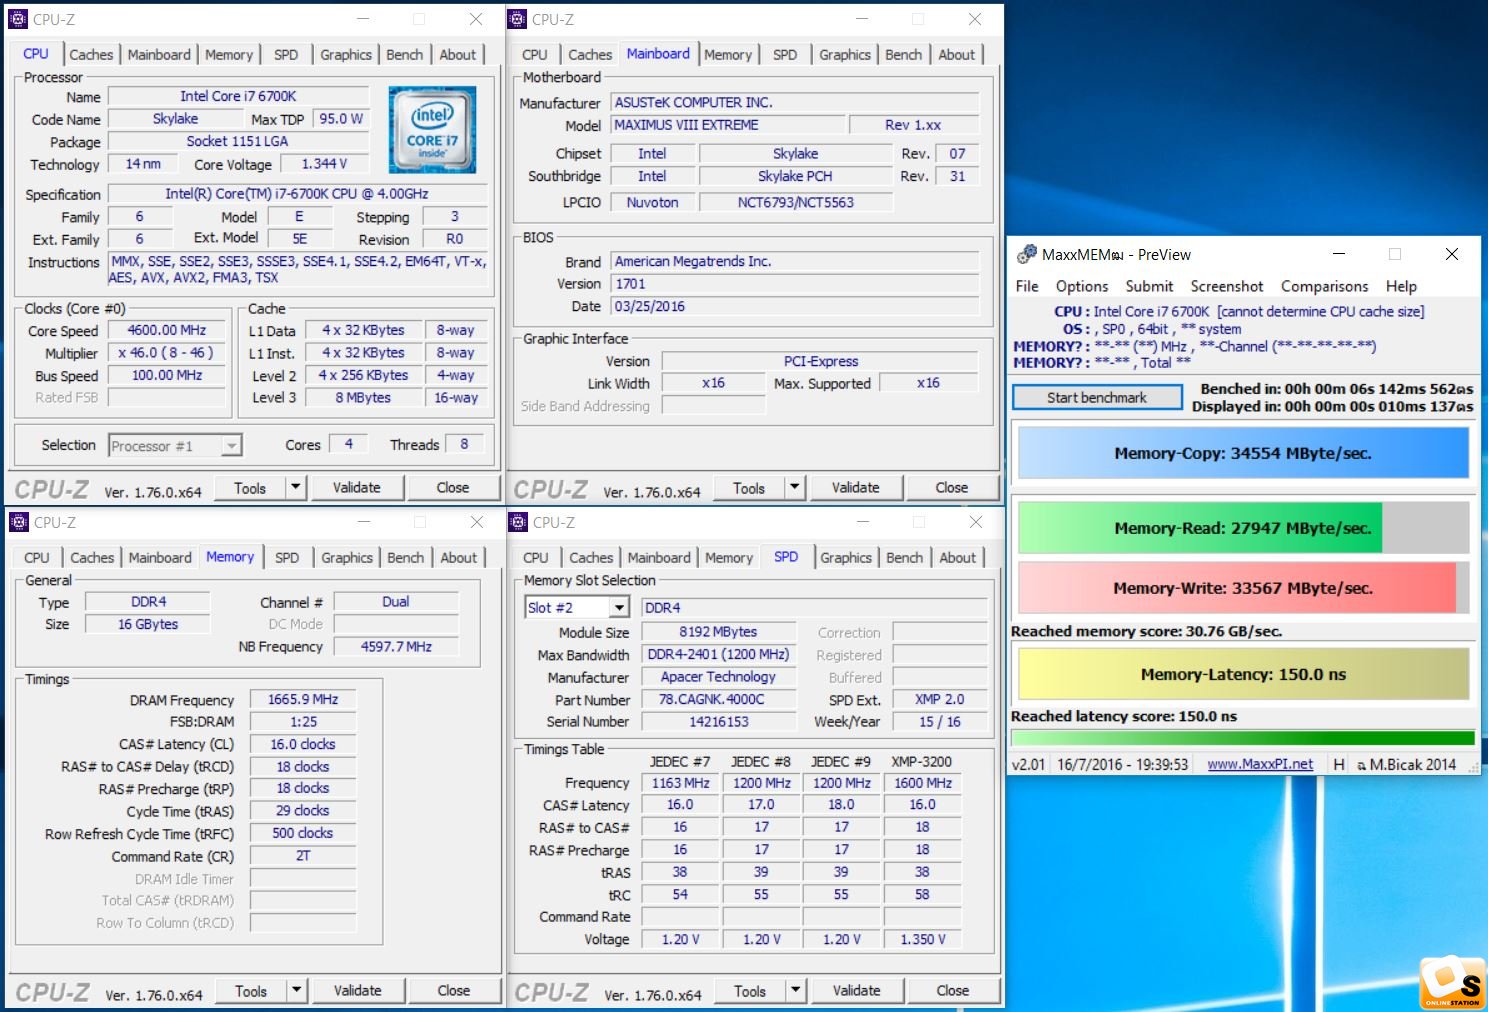Click Close button in Memory window
Image resolution: width=1488 pixels, height=1012 pixels.
coord(453,991)
